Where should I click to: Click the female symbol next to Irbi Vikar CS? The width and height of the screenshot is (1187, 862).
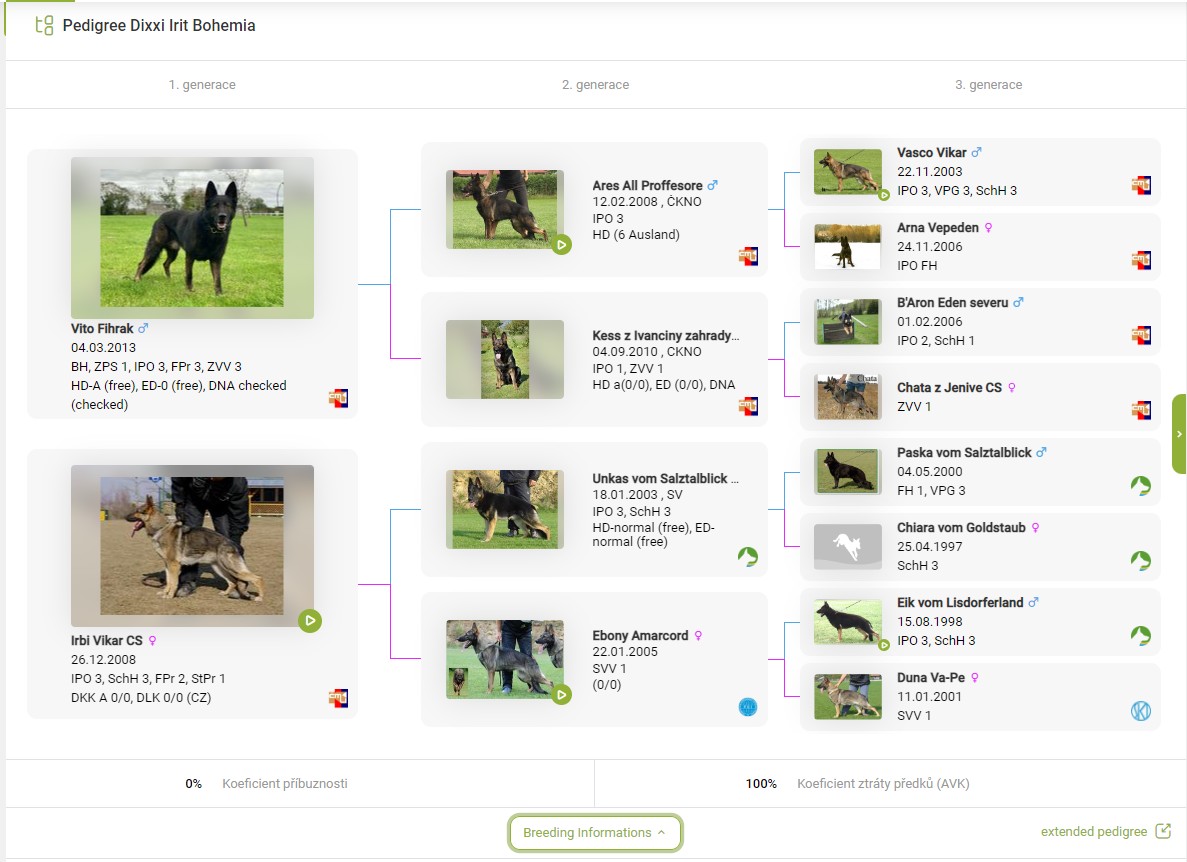(152, 640)
